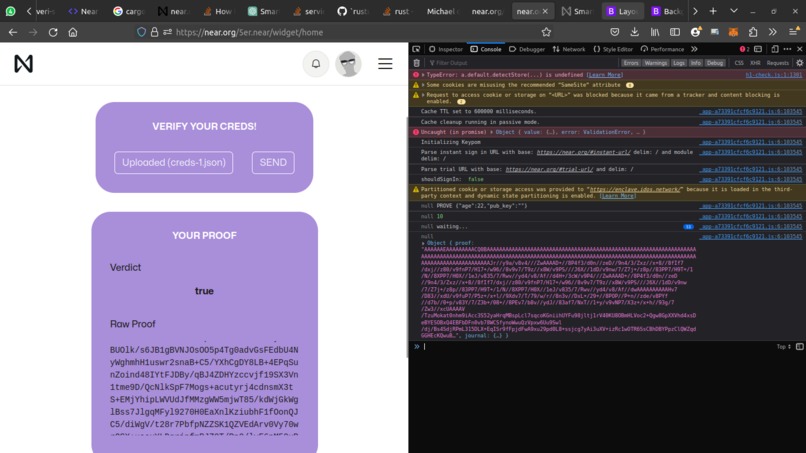Open the Firefox application menu
The height and width of the screenshot is (453, 806).
coord(793,32)
